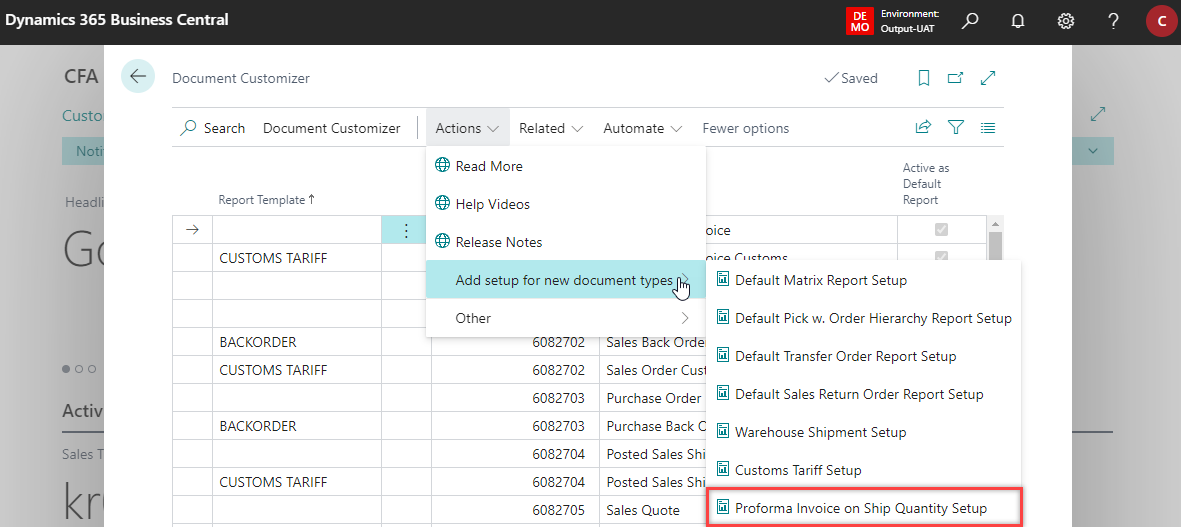Open the Actions dropdown menu
1181x527 pixels.
coord(467,128)
